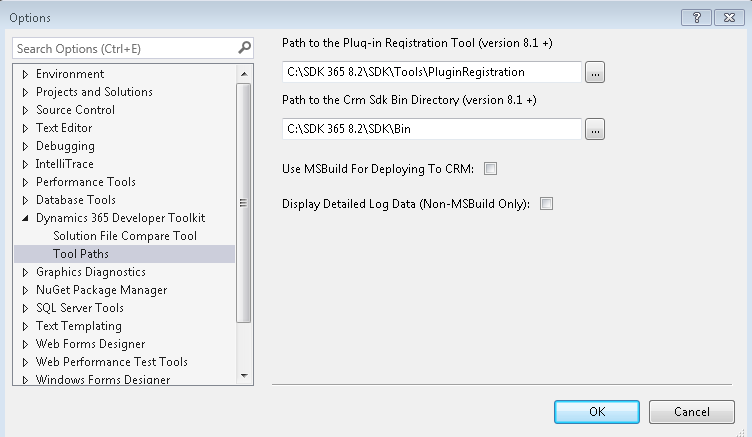Browse for Plug-in Registration Tool path
This screenshot has height=437, width=752.
tap(595, 72)
